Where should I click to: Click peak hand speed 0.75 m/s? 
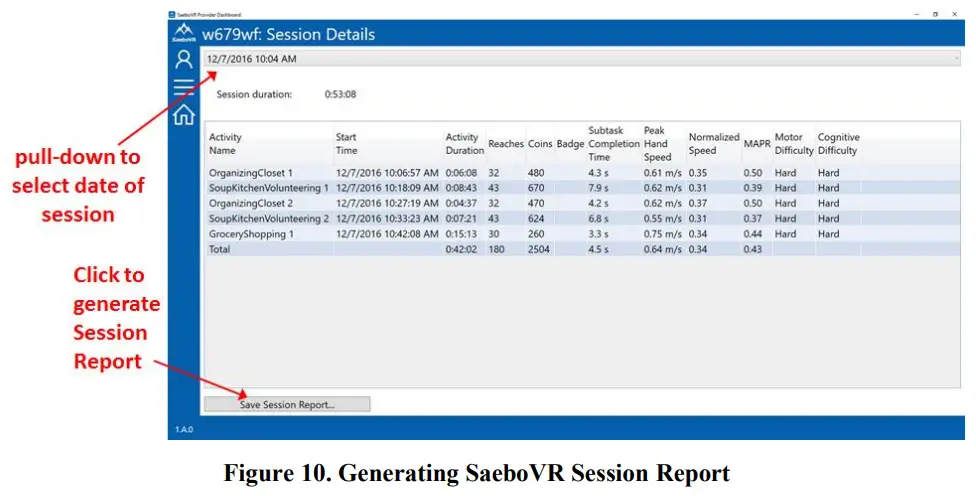coord(662,234)
